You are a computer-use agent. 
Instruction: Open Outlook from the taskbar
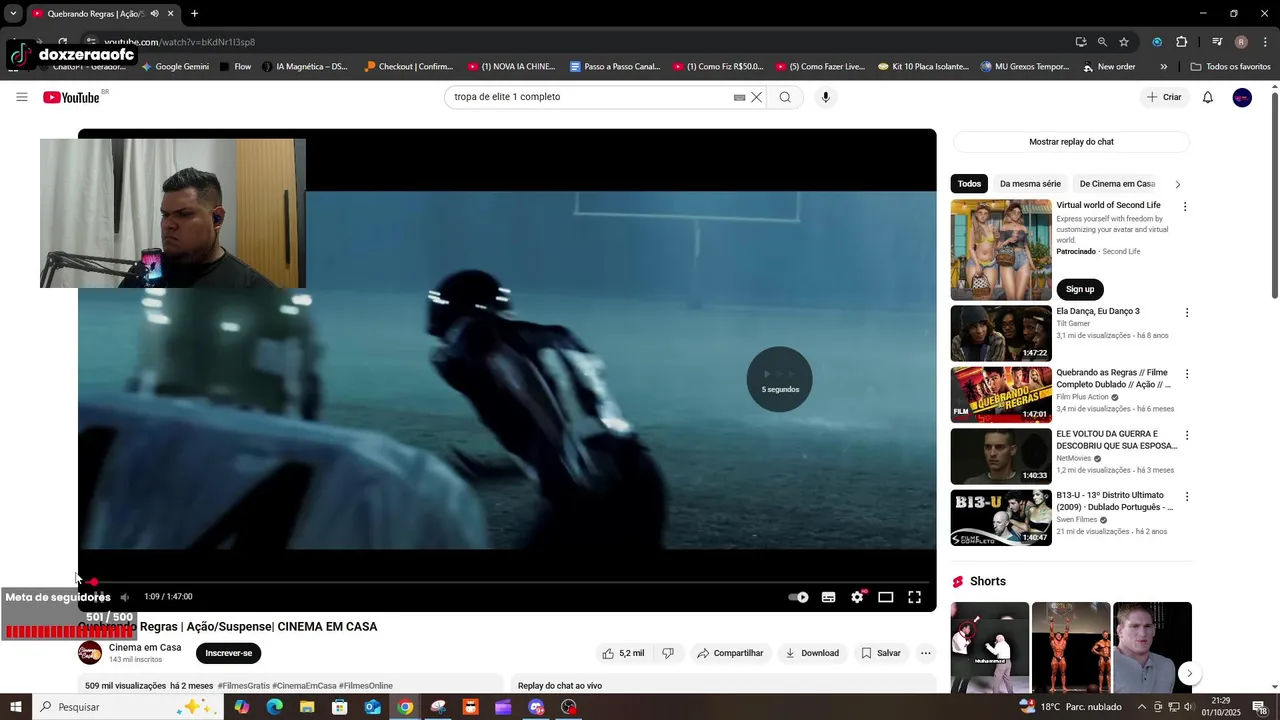pyautogui.click(x=372, y=707)
